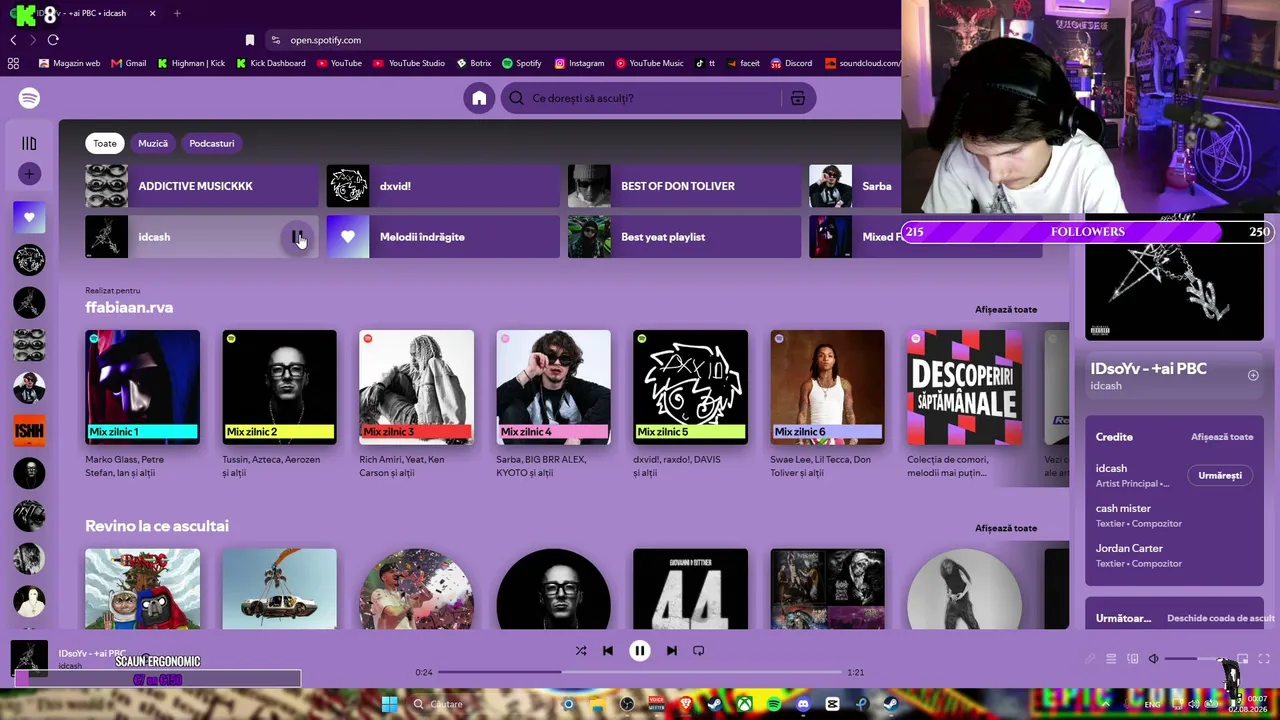
Task: Show all credits via Afișează toate
Action: [x=1222, y=437]
